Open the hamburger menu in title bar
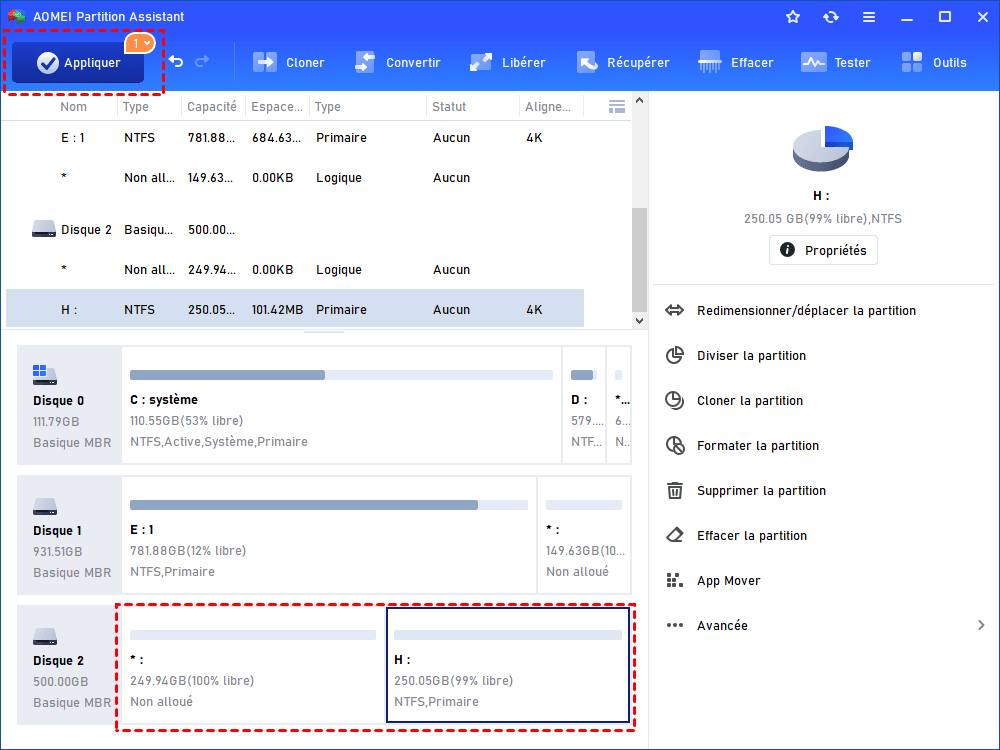1000x750 pixels. pyautogui.click(x=869, y=17)
